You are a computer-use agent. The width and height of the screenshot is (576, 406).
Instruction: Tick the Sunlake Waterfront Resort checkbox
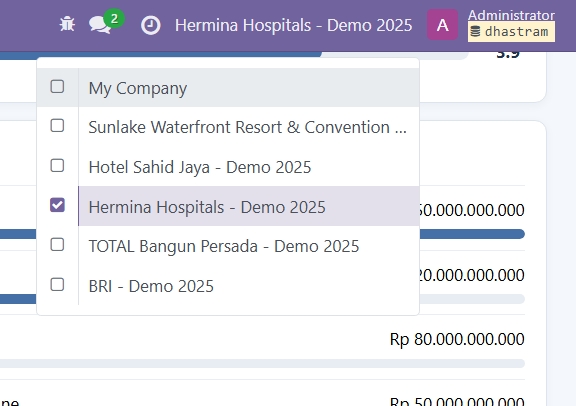[x=57, y=126]
